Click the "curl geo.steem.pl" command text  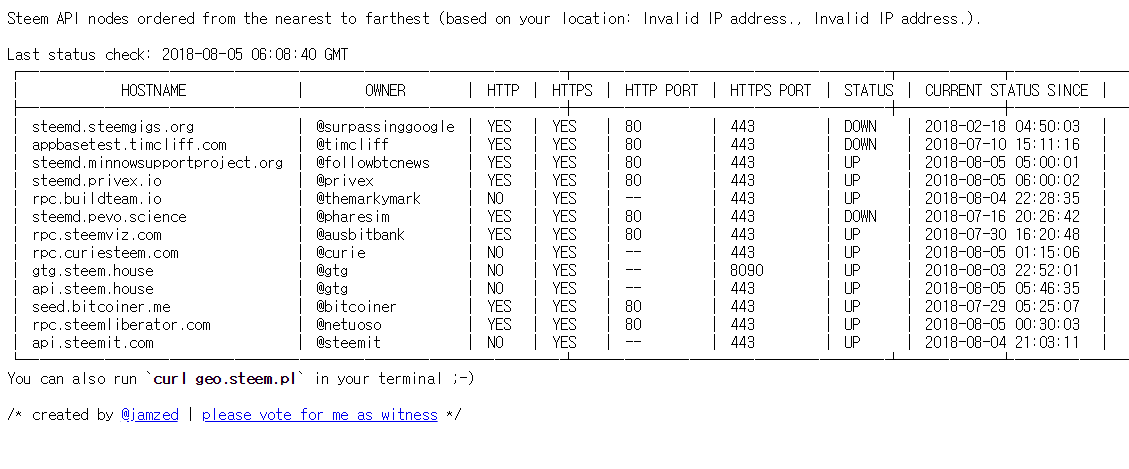tap(229, 378)
